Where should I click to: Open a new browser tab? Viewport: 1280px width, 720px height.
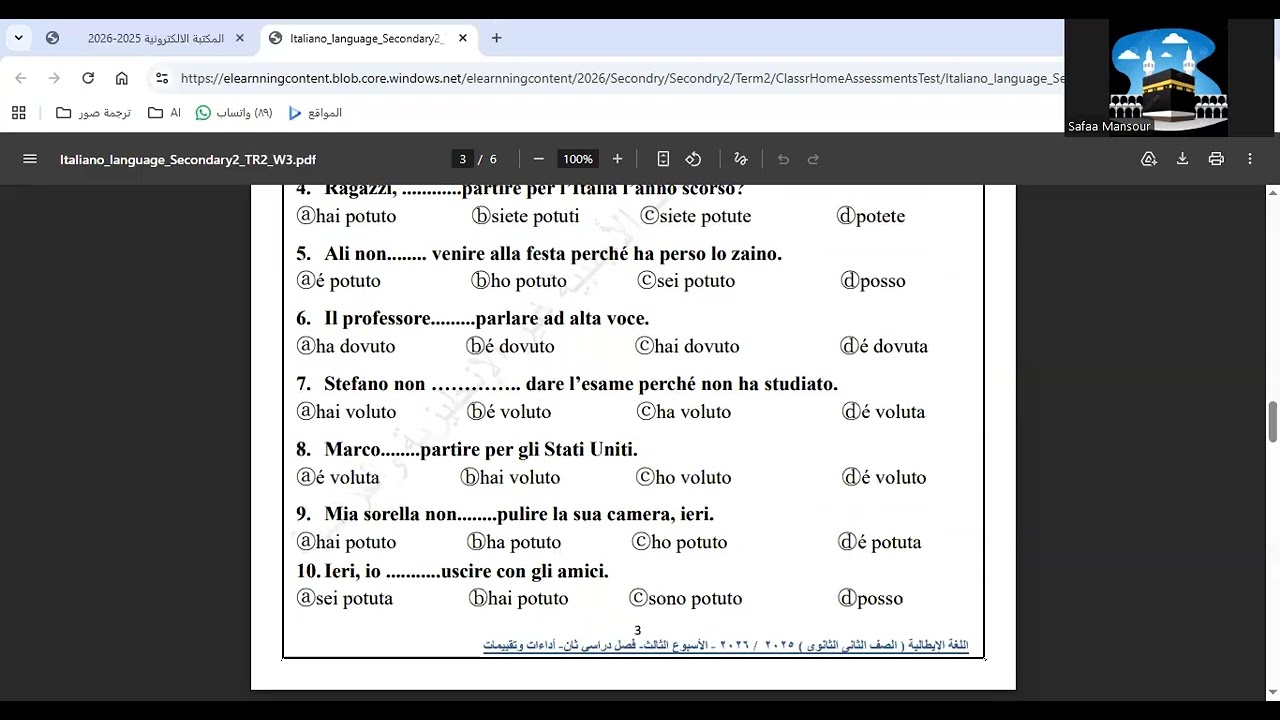tap(496, 38)
